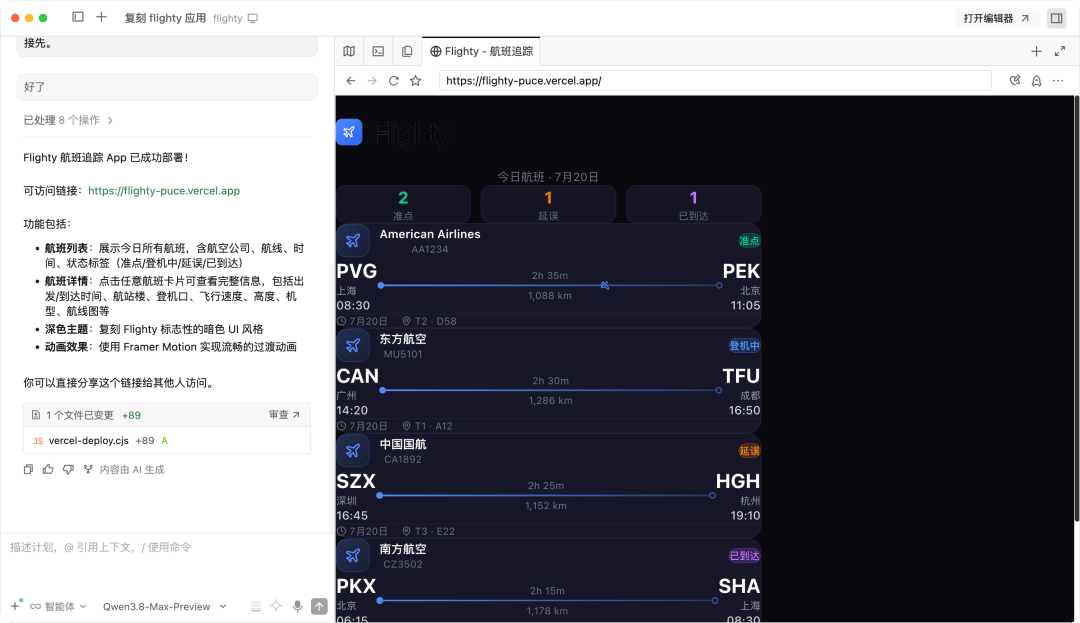The height and width of the screenshot is (623, 1080).
Task: Click the purple 已到达 status badge
Action: point(745,556)
